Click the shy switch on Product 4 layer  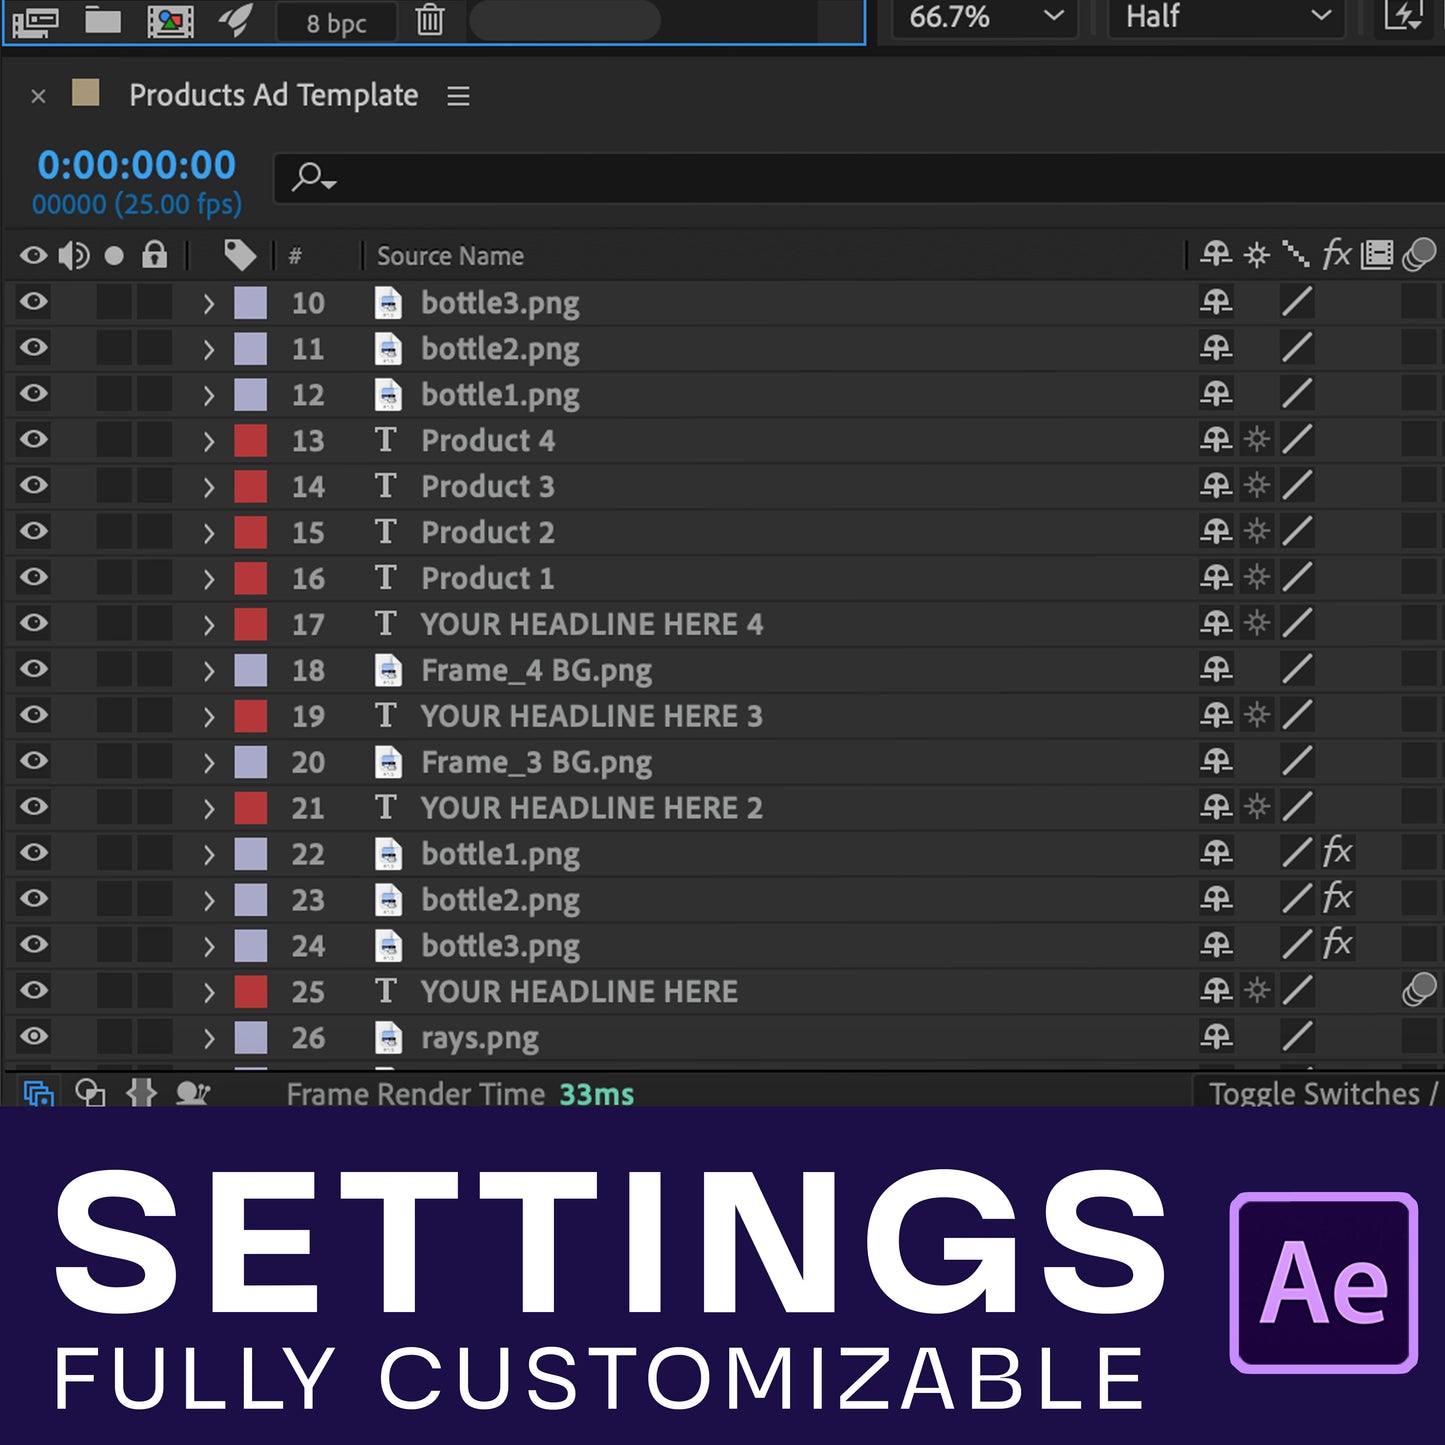click(x=1216, y=440)
